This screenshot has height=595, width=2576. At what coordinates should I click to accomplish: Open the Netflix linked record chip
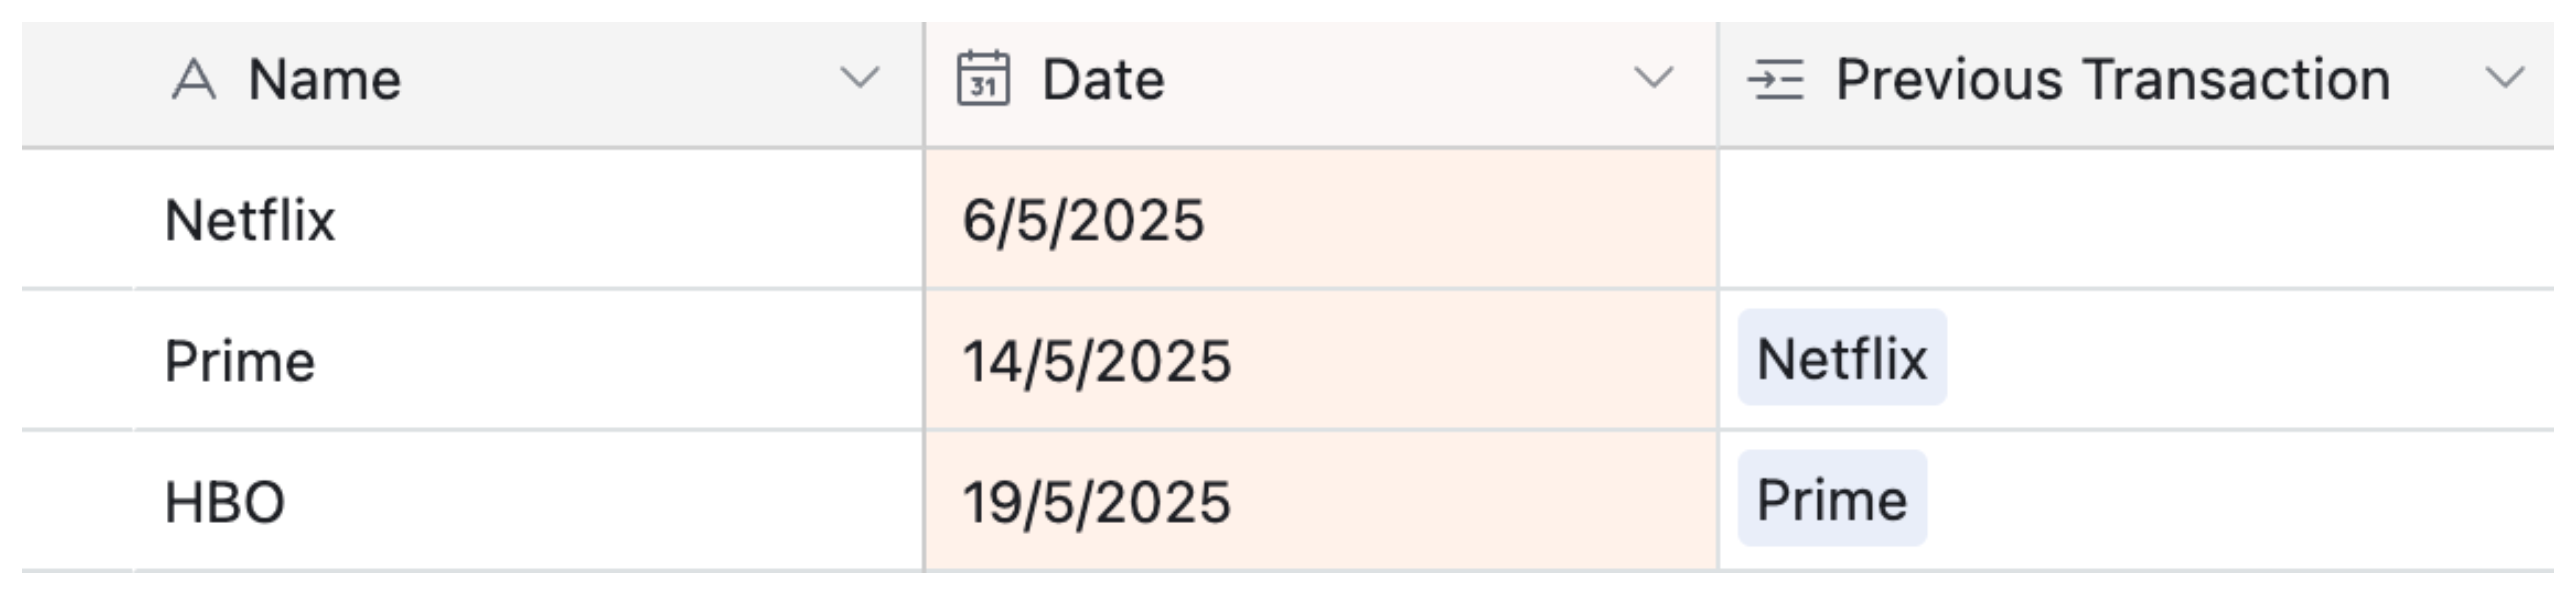(x=1841, y=358)
